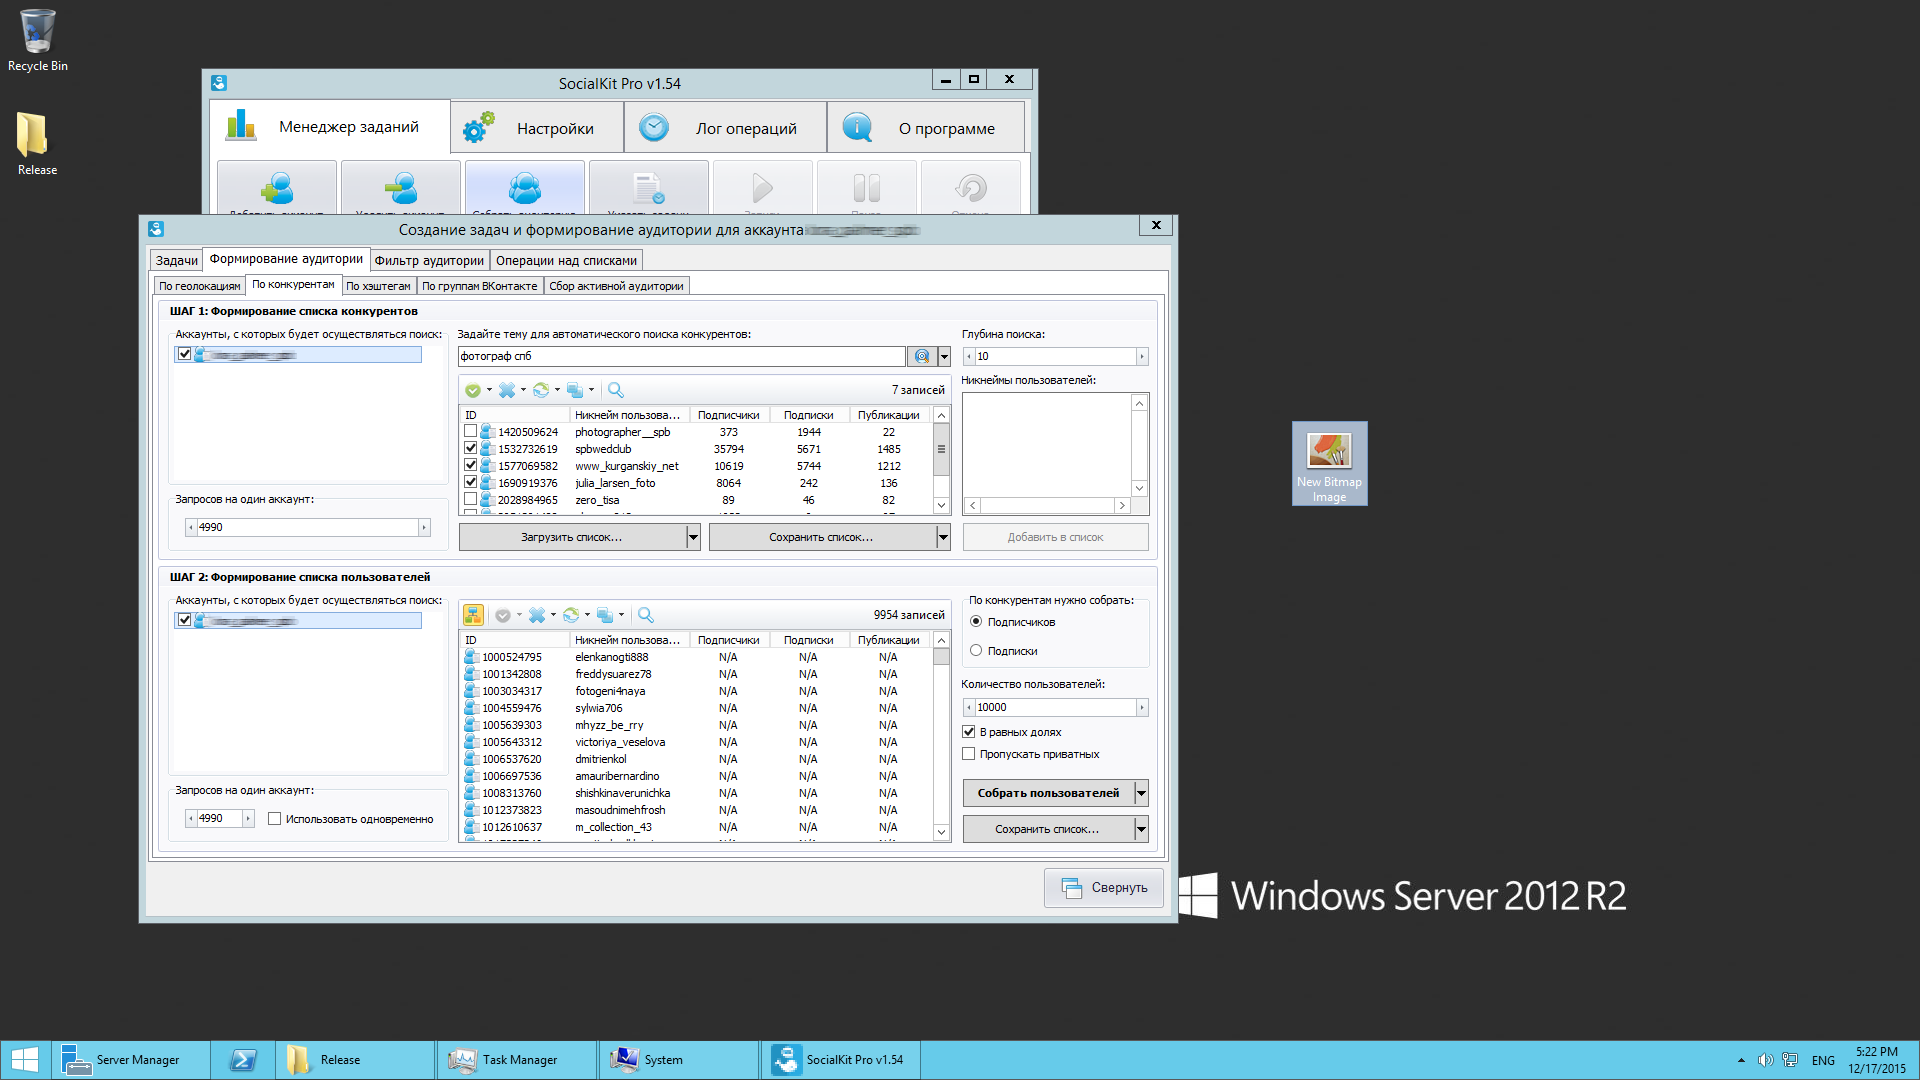This screenshot has height=1080, width=1920.
Task: Open the Recycle Bin desktop icon
Action: (38, 40)
